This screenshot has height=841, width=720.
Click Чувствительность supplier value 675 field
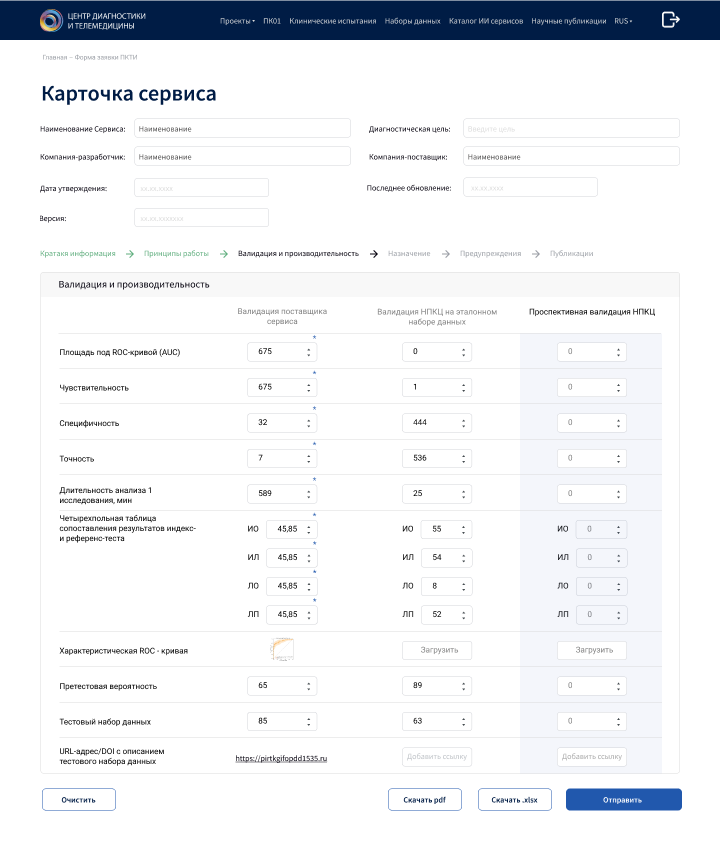(x=282, y=387)
